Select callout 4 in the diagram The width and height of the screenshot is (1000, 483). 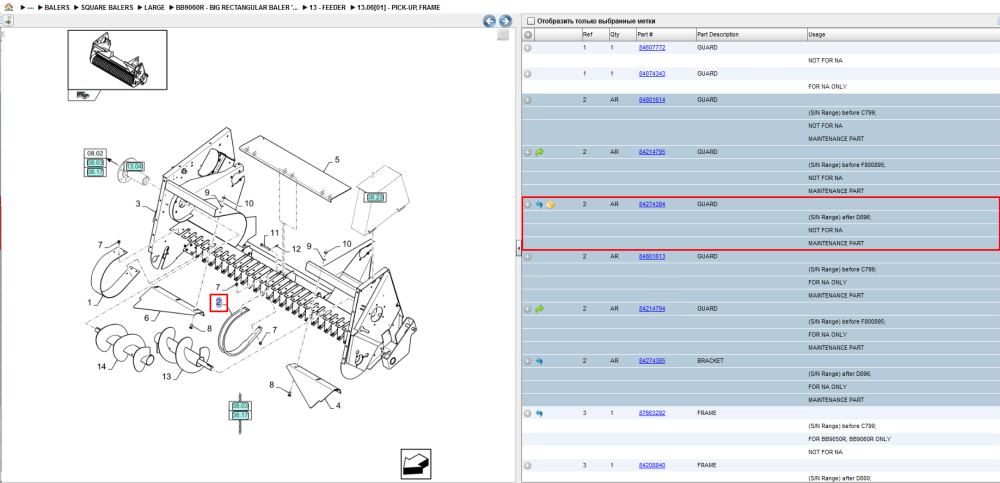tap(338, 406)
